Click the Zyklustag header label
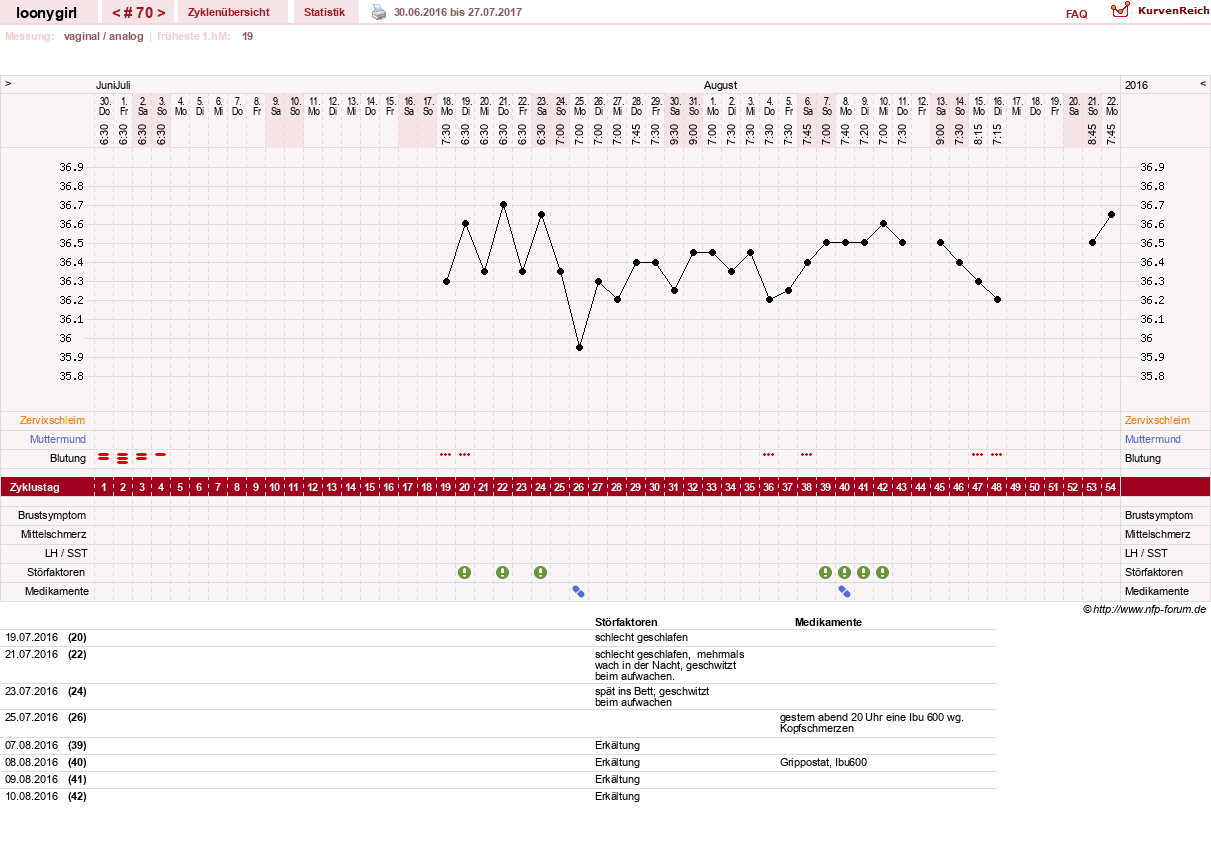The image size is (1211, 857). [34, 487]
